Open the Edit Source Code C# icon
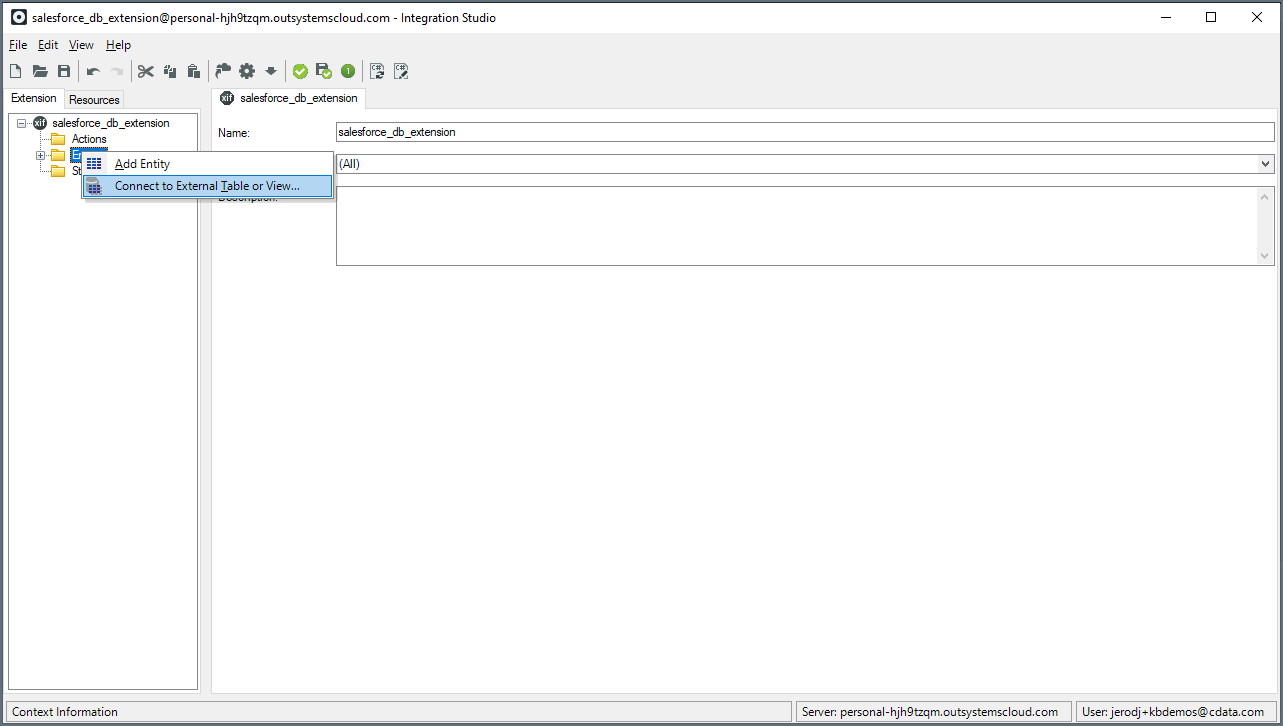1283x726 pixels. 401,71
